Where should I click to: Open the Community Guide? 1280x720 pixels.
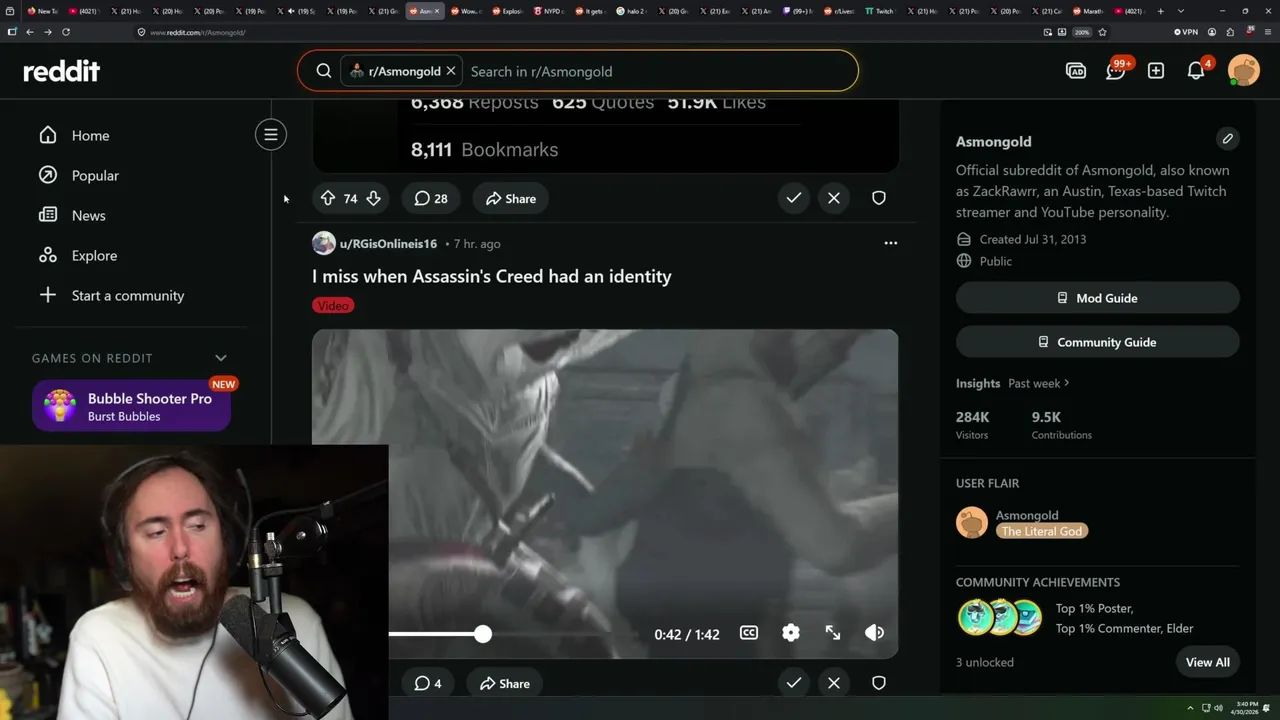1098,342
